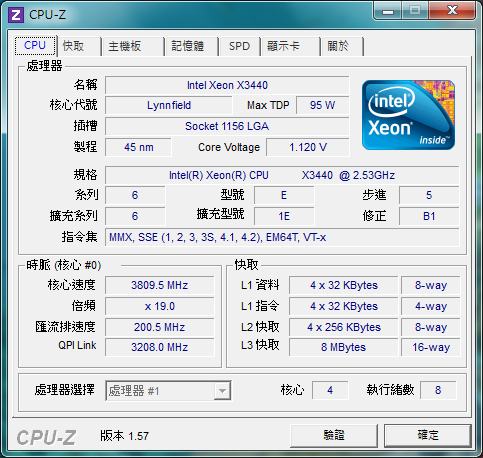
Task: Click the 修正 value B1
Action: (x=429, y=216)
